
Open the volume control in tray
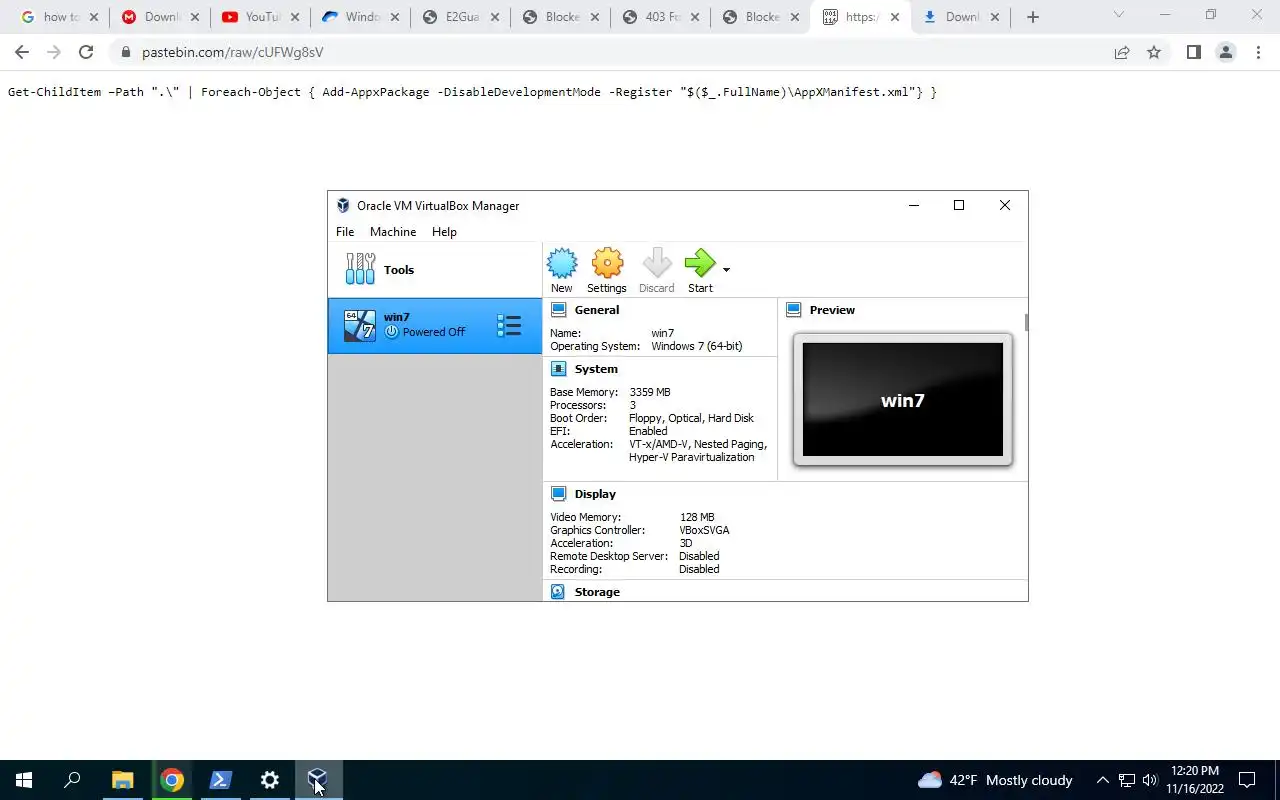[1150, 780]
